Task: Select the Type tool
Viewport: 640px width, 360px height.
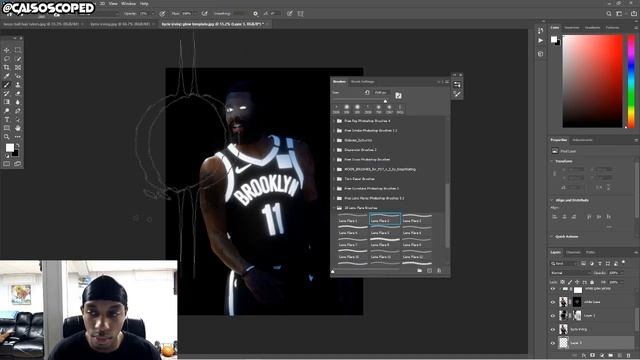Action: pyautogui.click(x=7, y=120)
